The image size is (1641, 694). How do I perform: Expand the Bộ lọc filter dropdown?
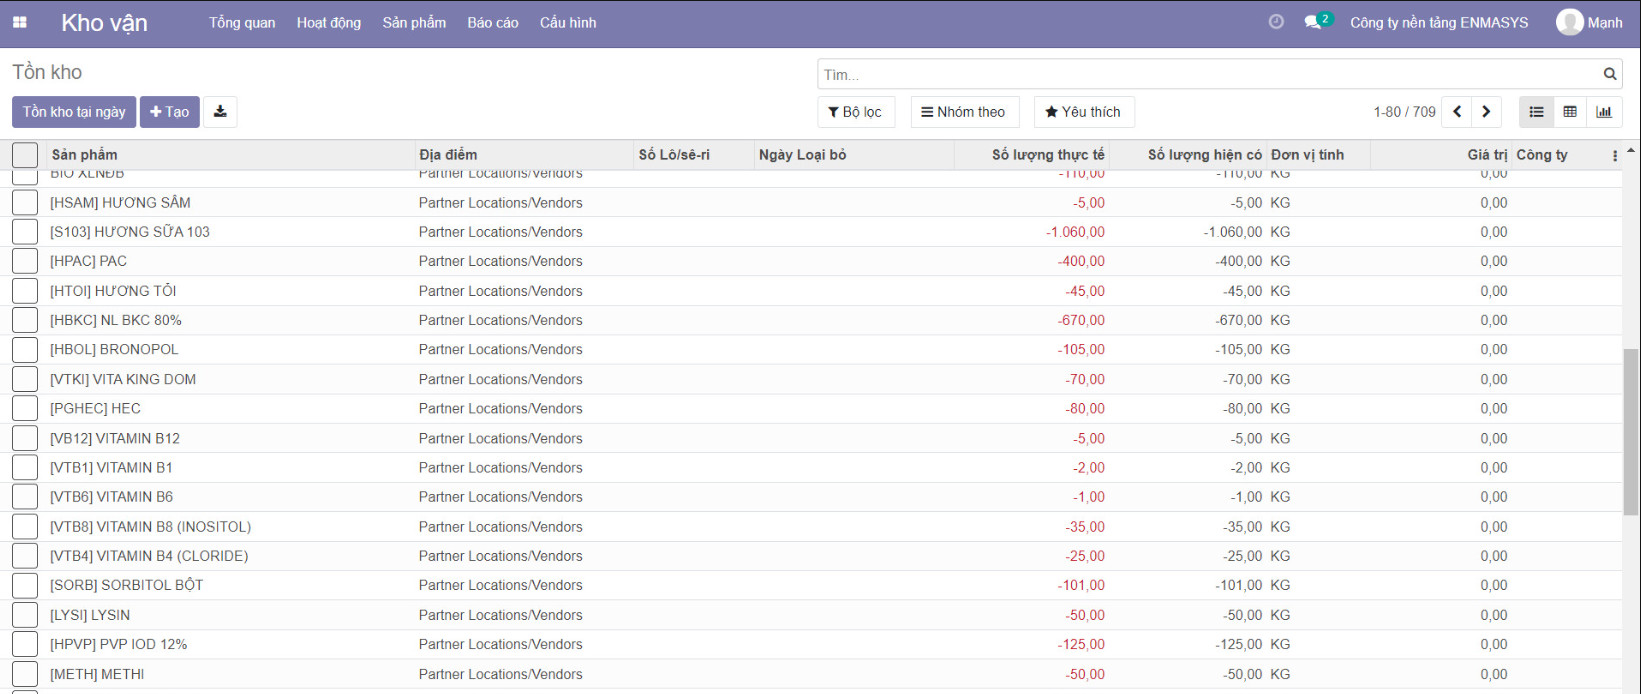point(855,112)
